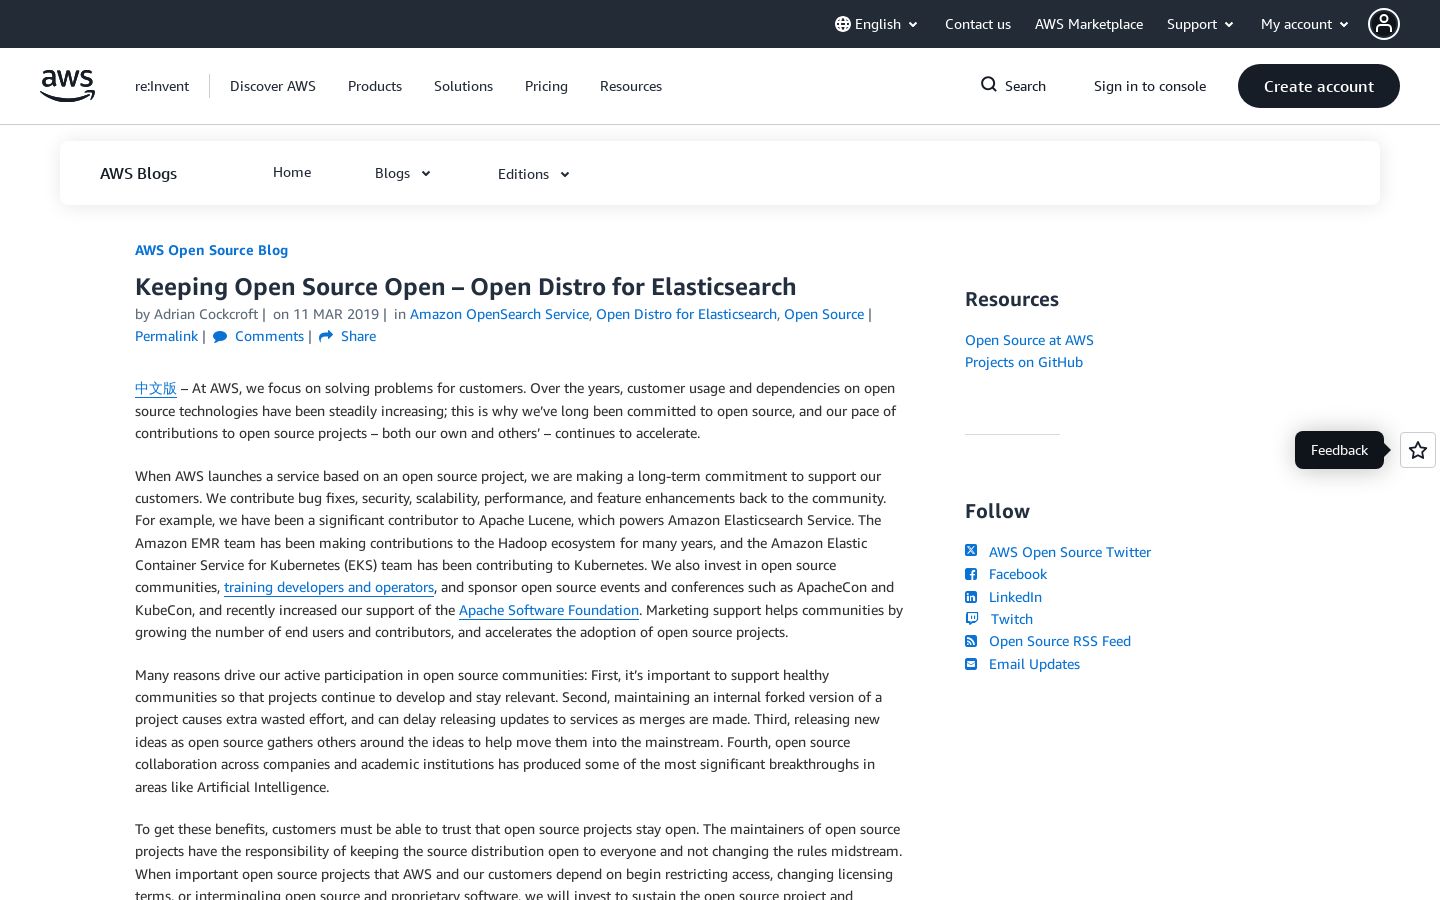Click the Share link
This screenshot has width=1440, height=900.
click(x=358, y=336)
